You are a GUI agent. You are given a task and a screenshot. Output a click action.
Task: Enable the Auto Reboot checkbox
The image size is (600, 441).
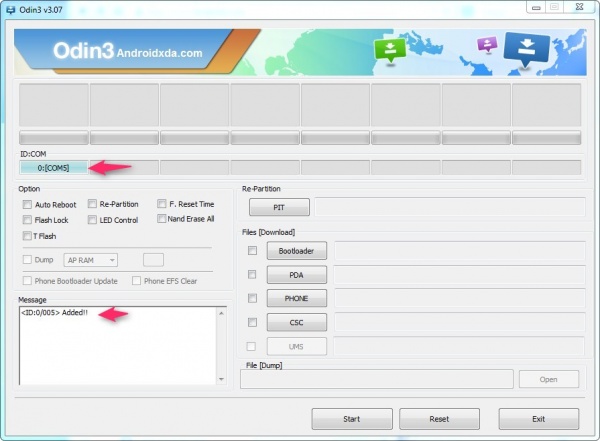[27, 204]
